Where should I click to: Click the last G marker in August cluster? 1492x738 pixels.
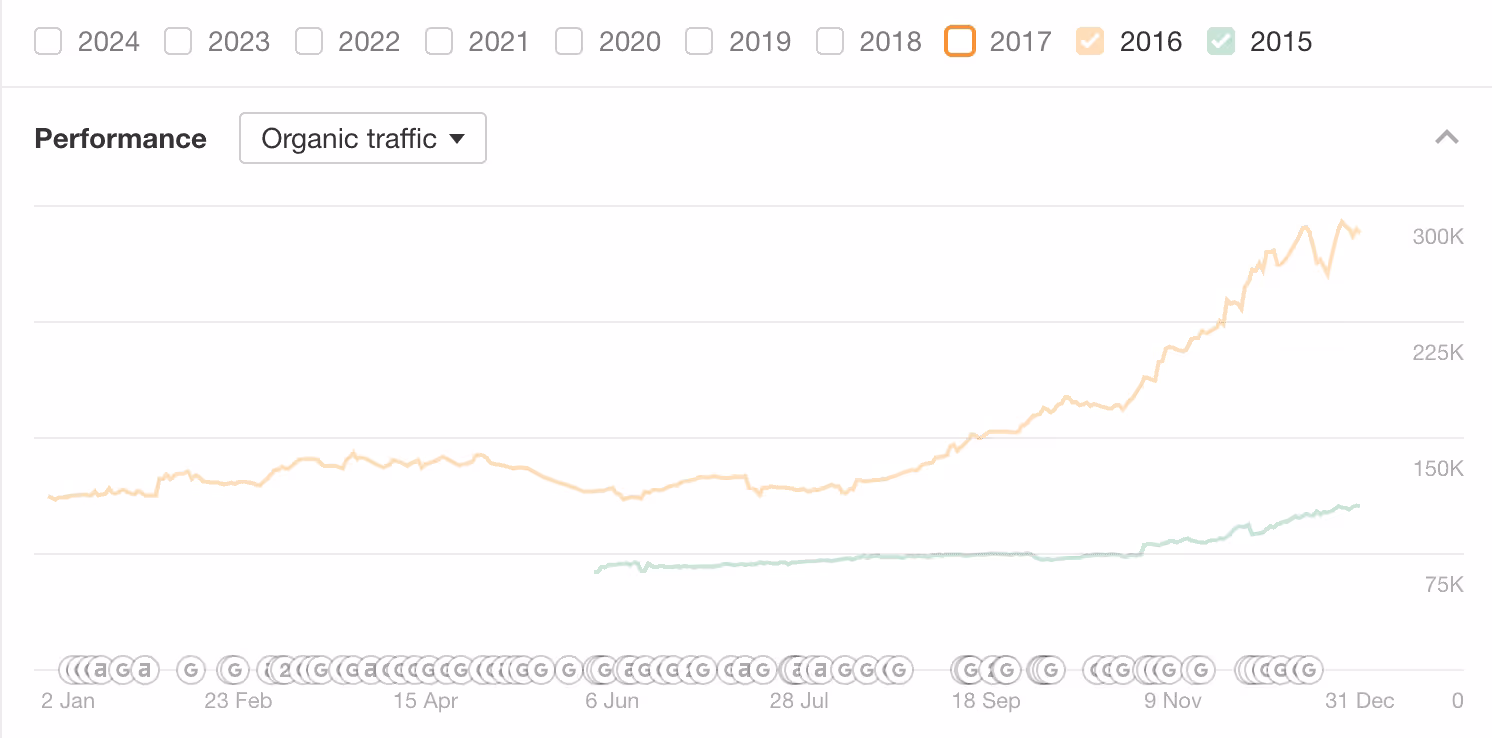point(898,669)
